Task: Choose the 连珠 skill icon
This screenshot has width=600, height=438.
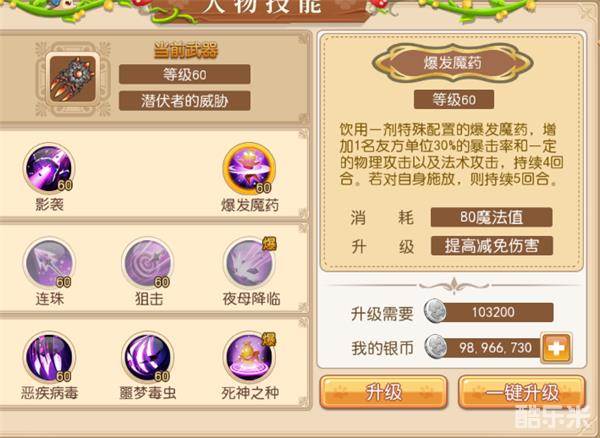Action: click(49, 264)
